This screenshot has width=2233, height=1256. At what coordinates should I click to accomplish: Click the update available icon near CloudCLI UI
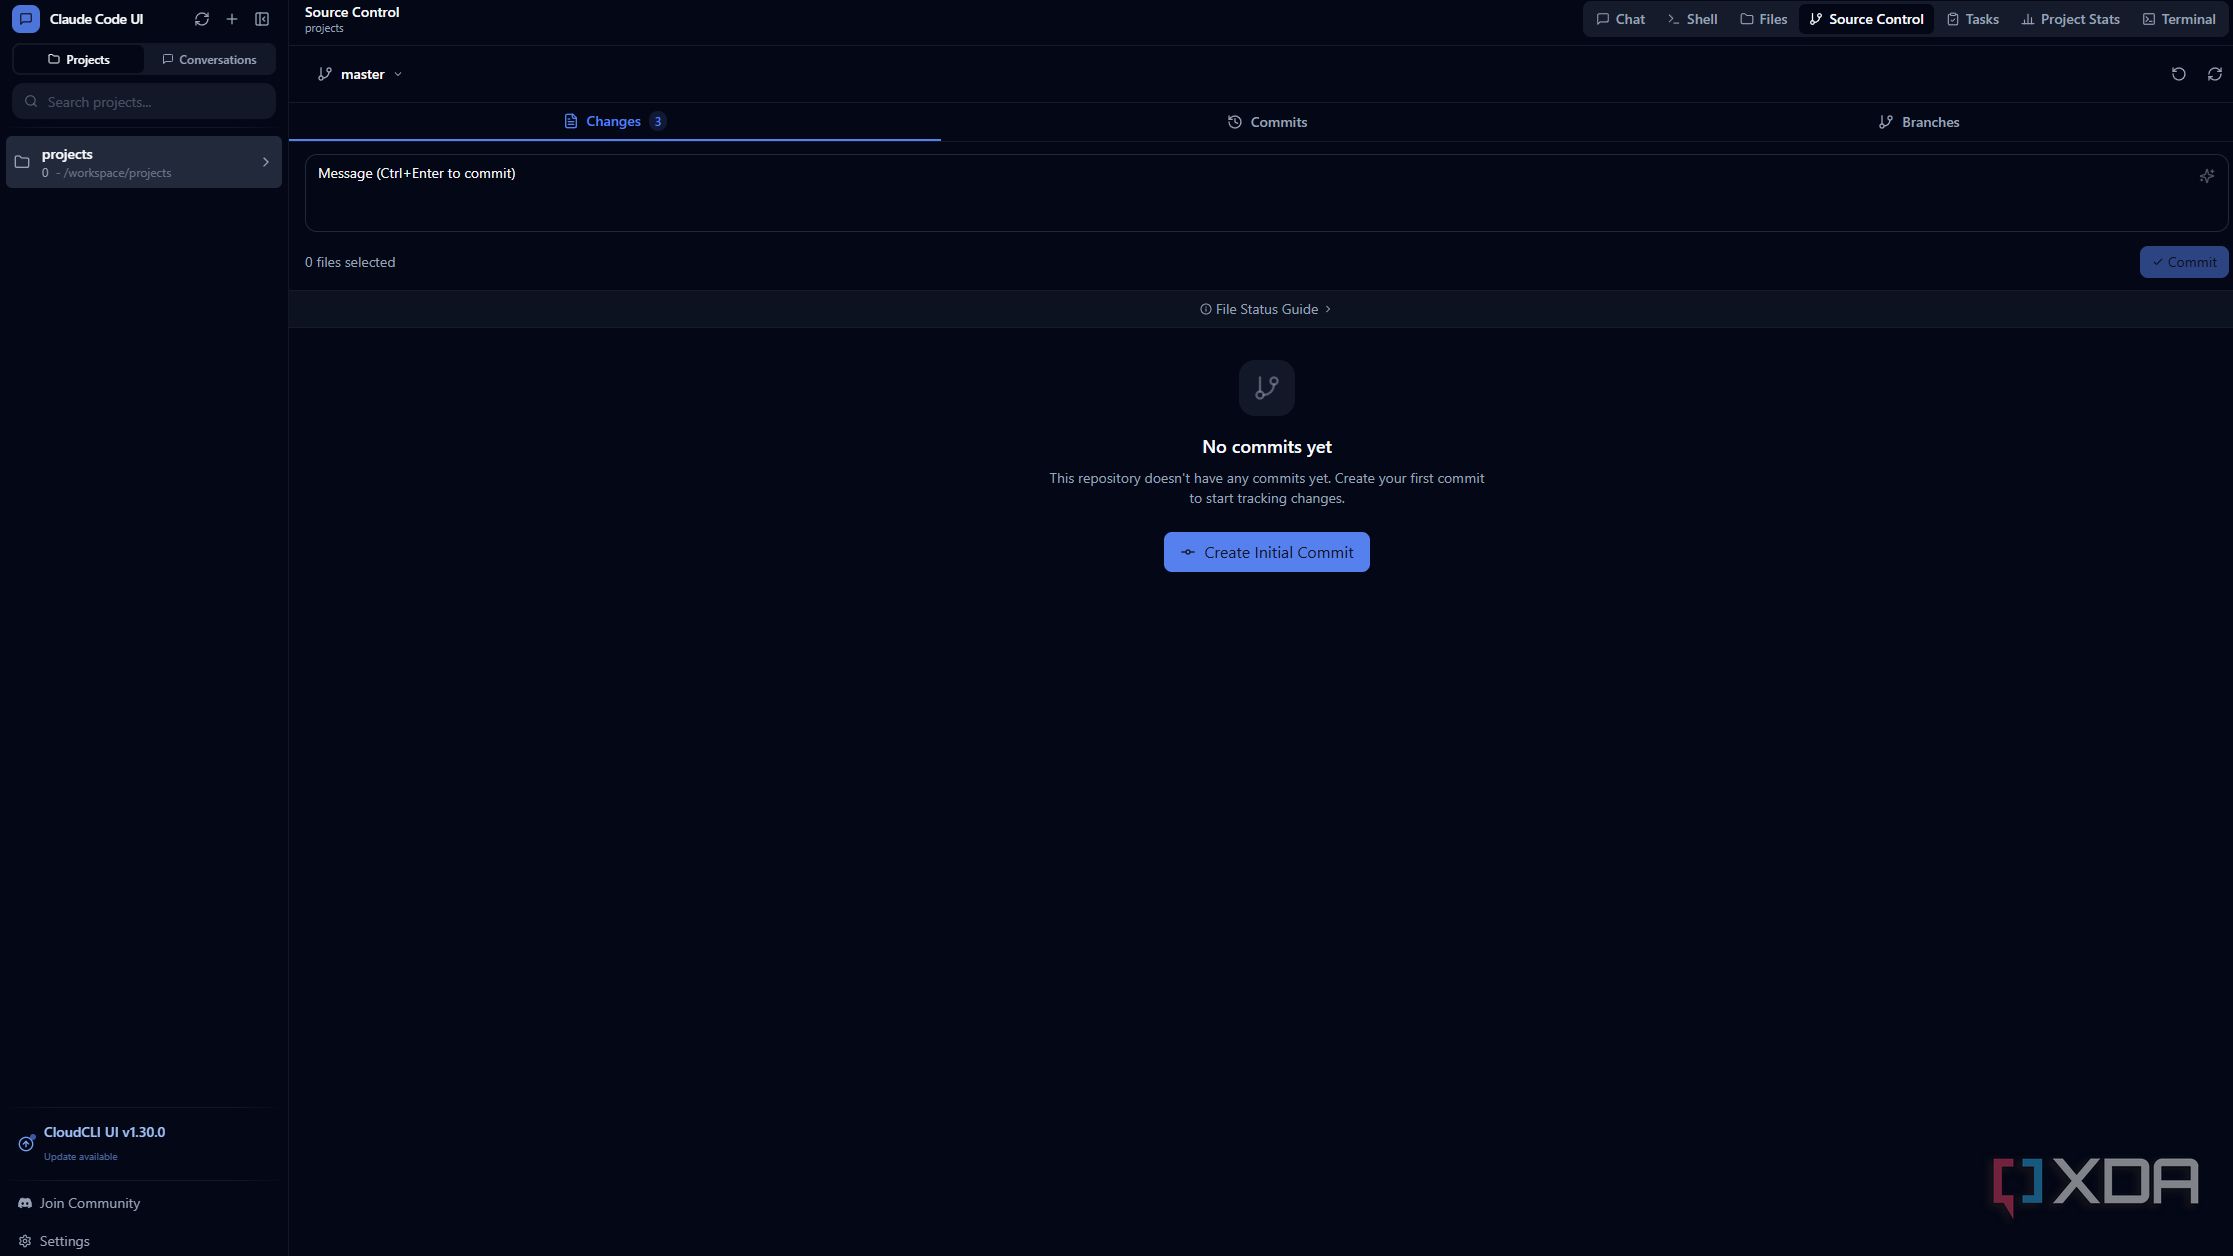click(26, 1143)
